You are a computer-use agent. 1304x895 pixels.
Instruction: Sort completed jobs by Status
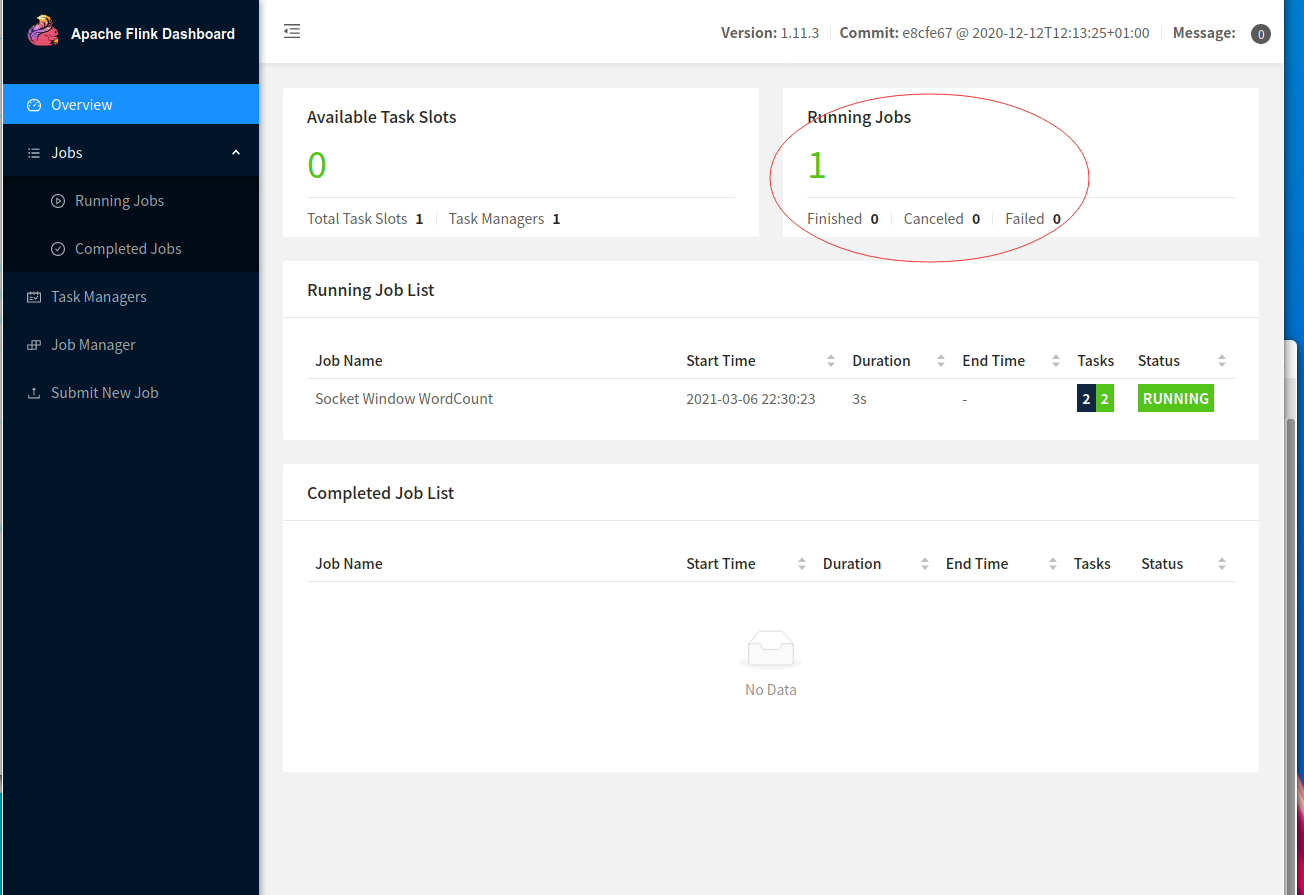coord(1222,564)
